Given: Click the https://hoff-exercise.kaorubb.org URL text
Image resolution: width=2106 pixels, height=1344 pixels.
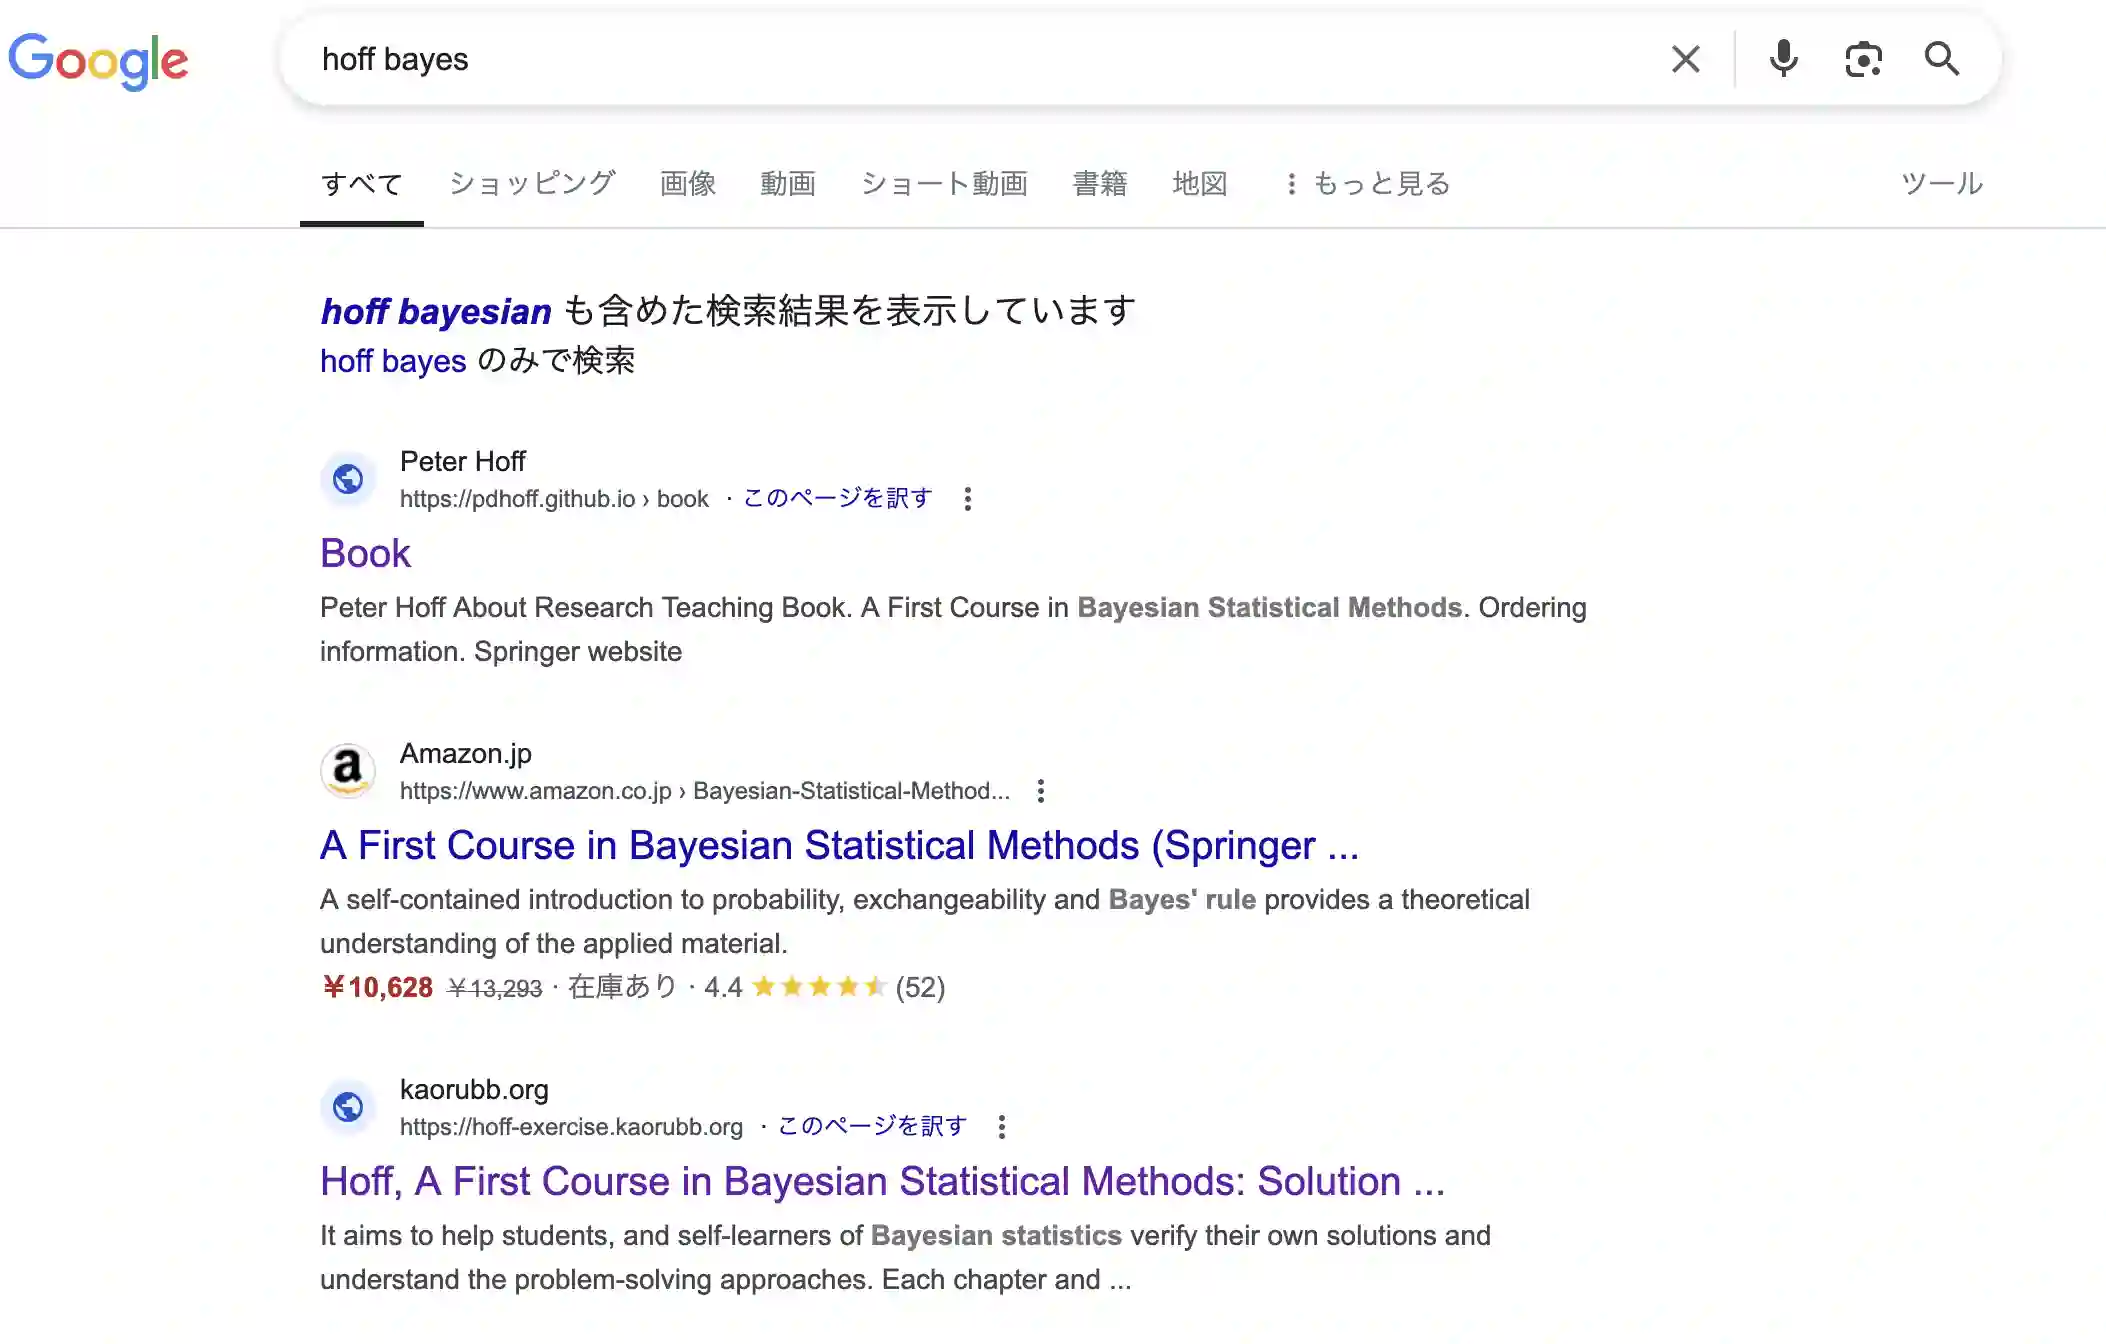Looking at the screenshot, I should [571, 1126].
